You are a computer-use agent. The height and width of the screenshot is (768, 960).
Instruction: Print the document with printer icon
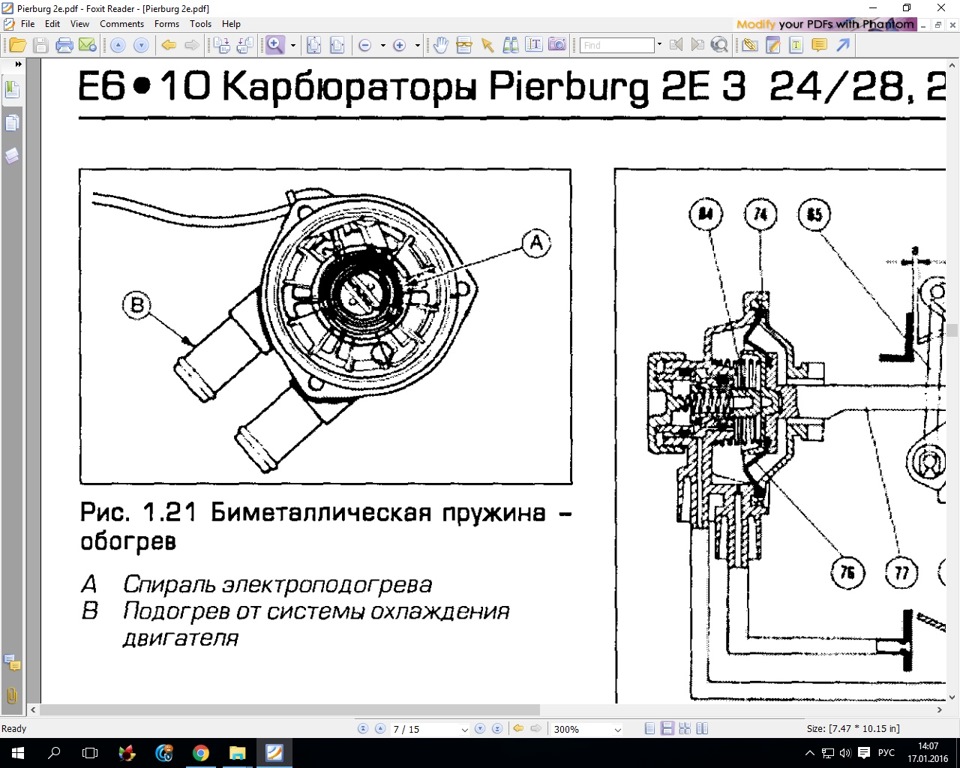(64, 45)
